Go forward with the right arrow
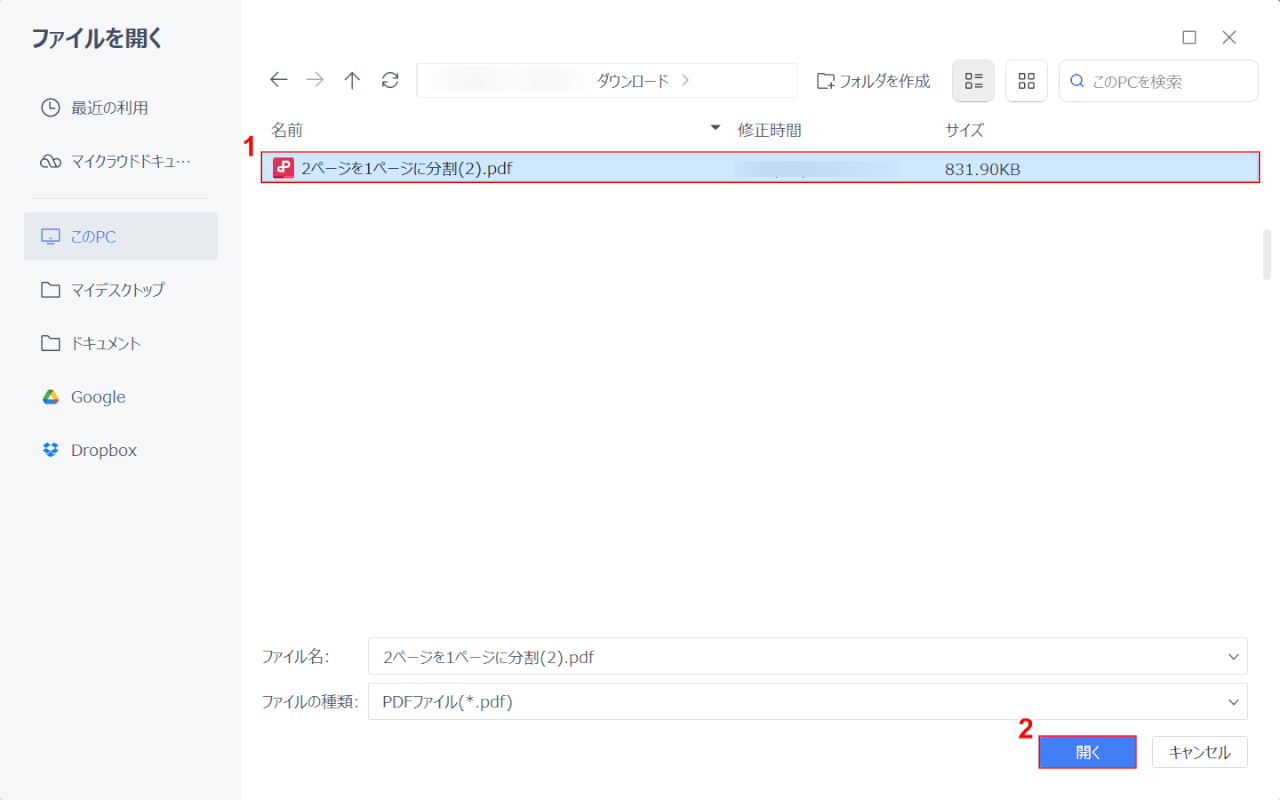Viewport: 1280px width, 800px height. click(315, 81)
